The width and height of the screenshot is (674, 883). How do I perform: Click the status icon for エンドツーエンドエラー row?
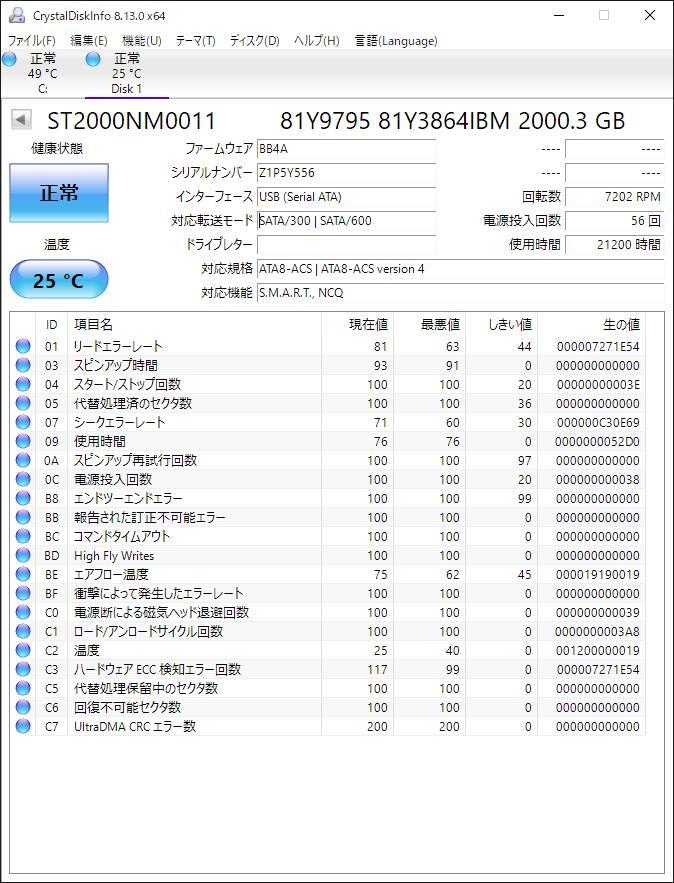[x=23, y=498]
